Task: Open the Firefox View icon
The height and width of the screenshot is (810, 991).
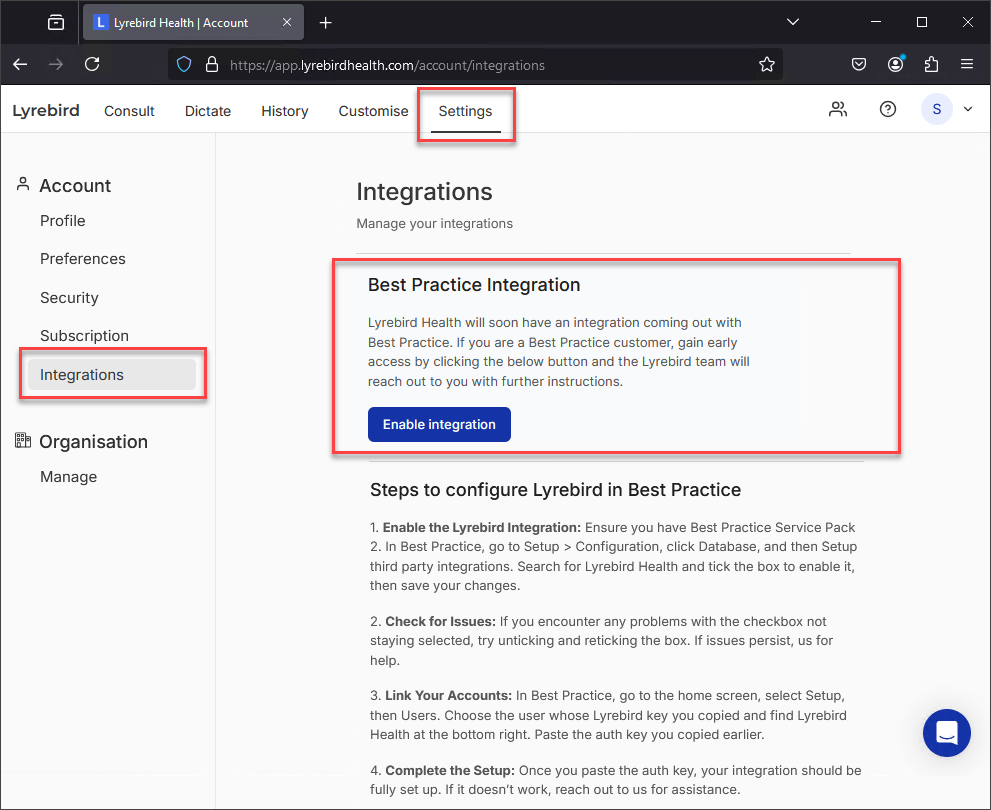Action: pos(56,23)
